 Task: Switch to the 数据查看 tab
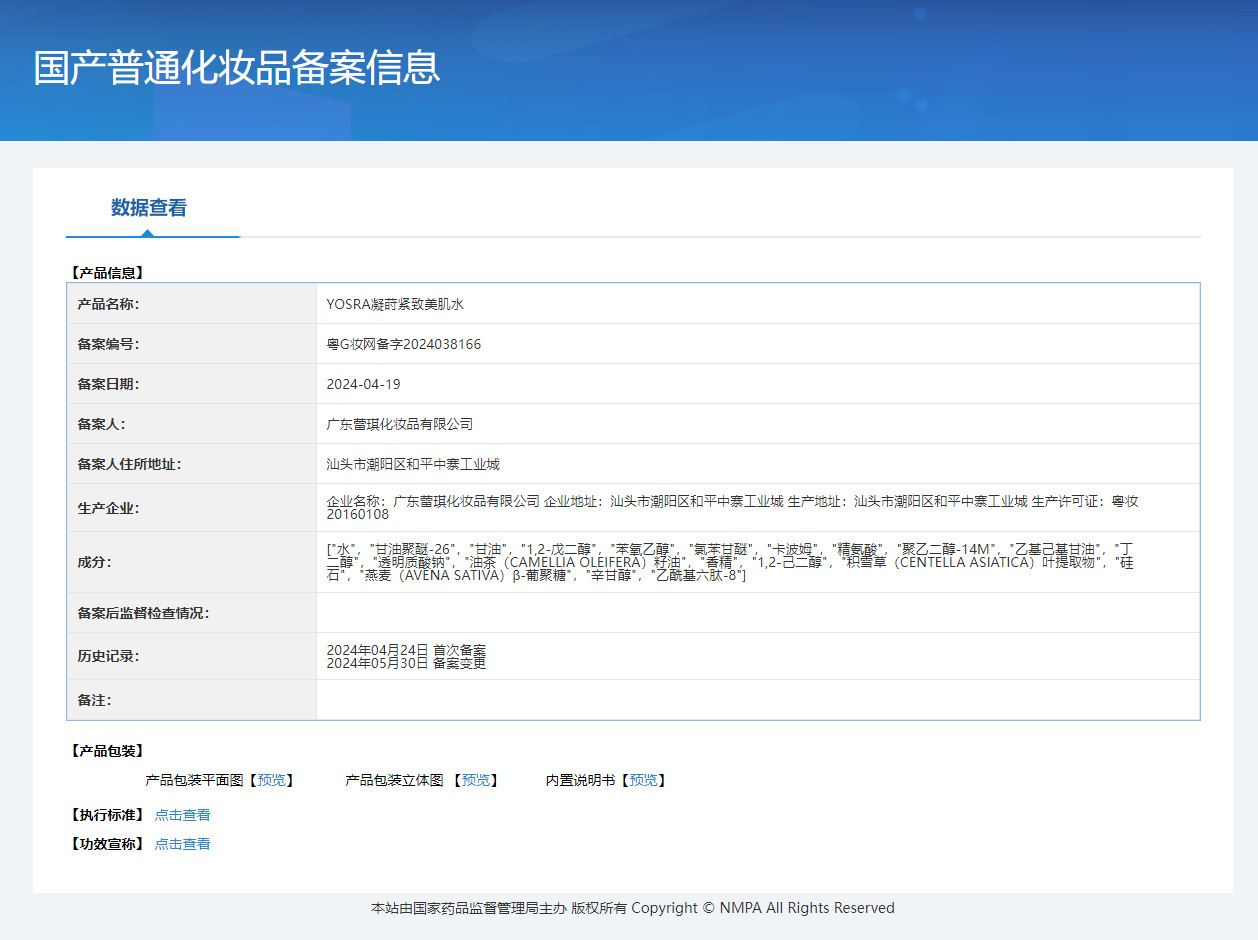click(x=148, y=208)
